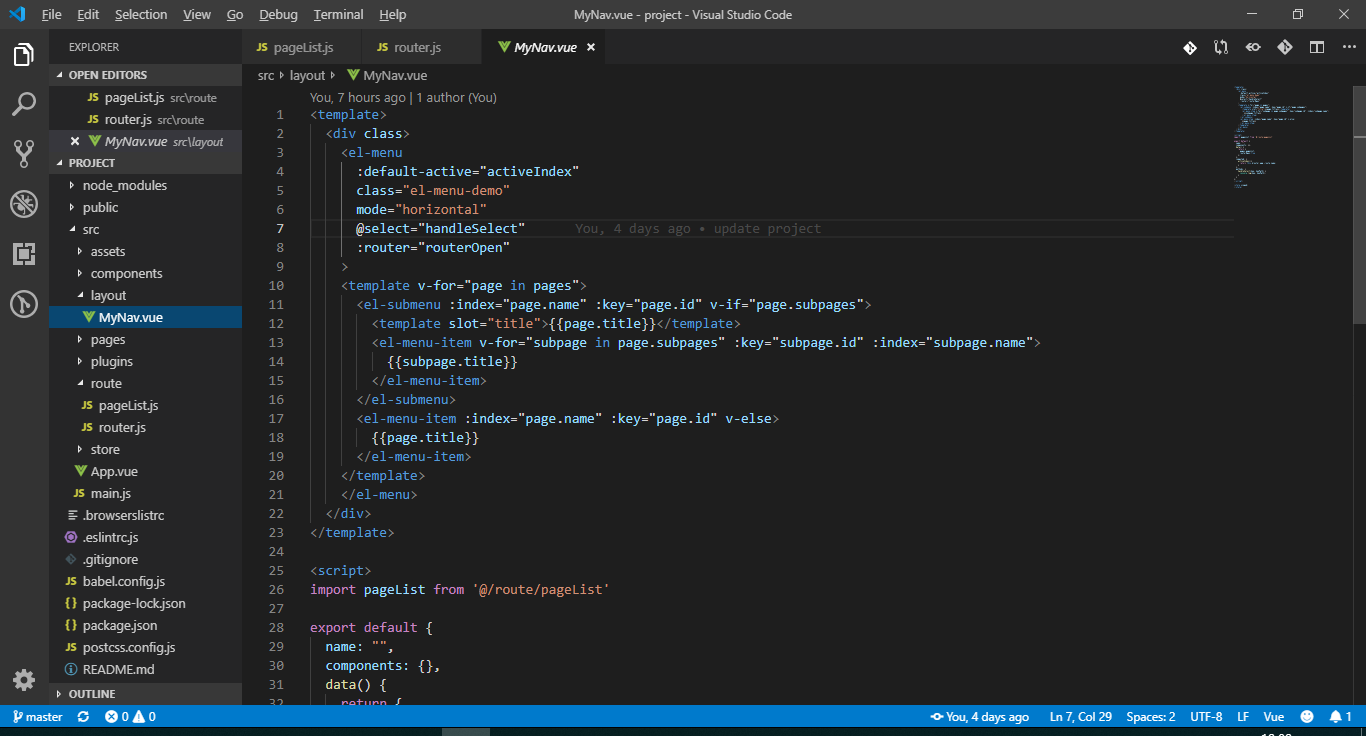Viewport: 1366px width, 736px height.
Task: Open the Go menu
Action: tap(235, 15)
